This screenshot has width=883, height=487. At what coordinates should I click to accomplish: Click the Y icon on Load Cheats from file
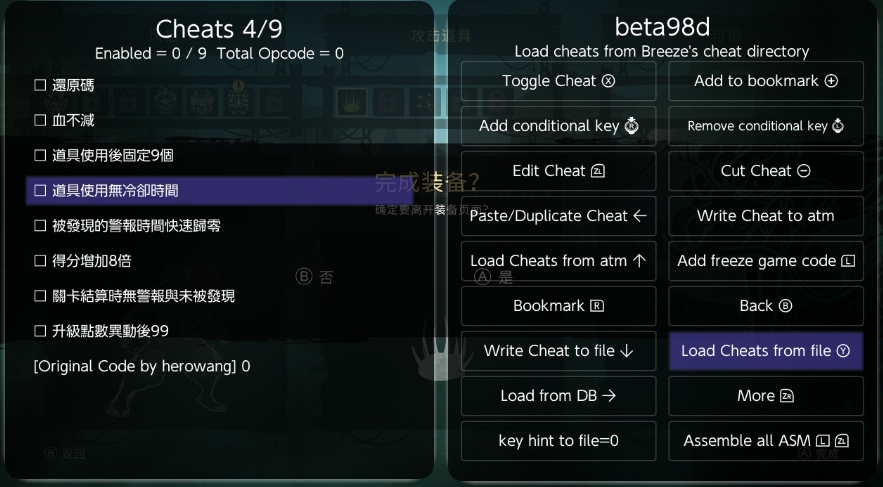pos(842,351)
